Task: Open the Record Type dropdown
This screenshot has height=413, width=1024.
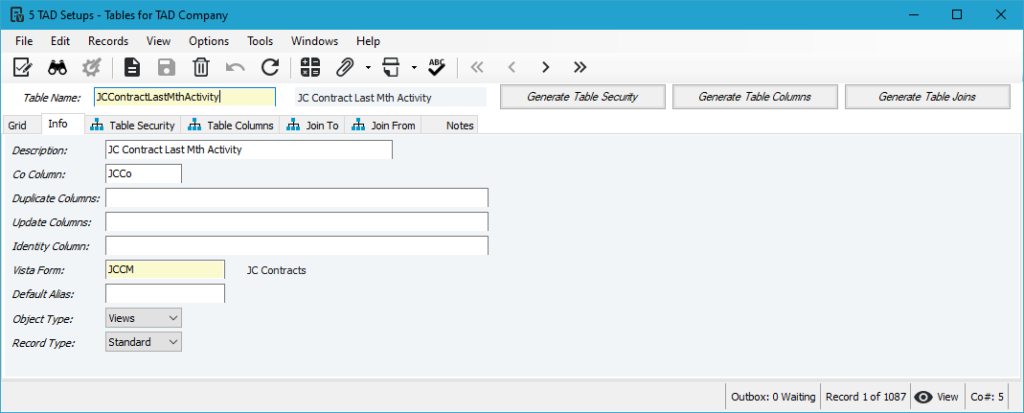Action: 143,342
